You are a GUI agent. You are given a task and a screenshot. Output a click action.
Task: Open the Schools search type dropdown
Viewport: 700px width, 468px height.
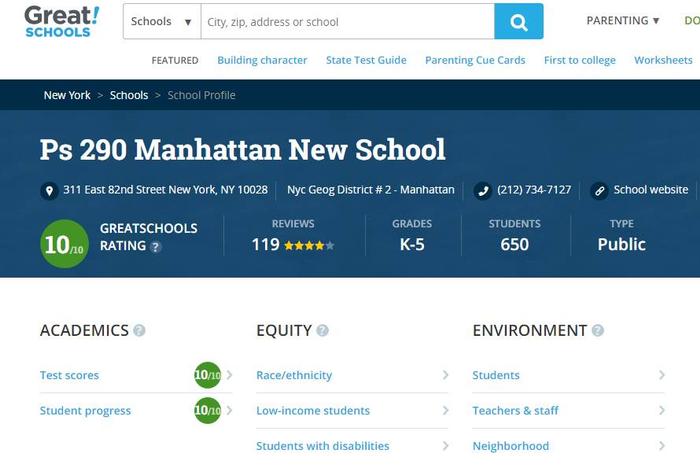(x=162, y=21)
